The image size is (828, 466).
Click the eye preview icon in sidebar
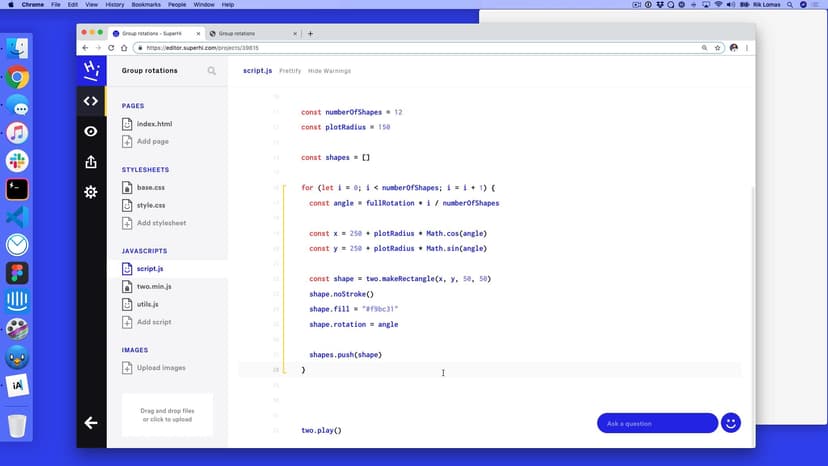click(x=91, y=131)
